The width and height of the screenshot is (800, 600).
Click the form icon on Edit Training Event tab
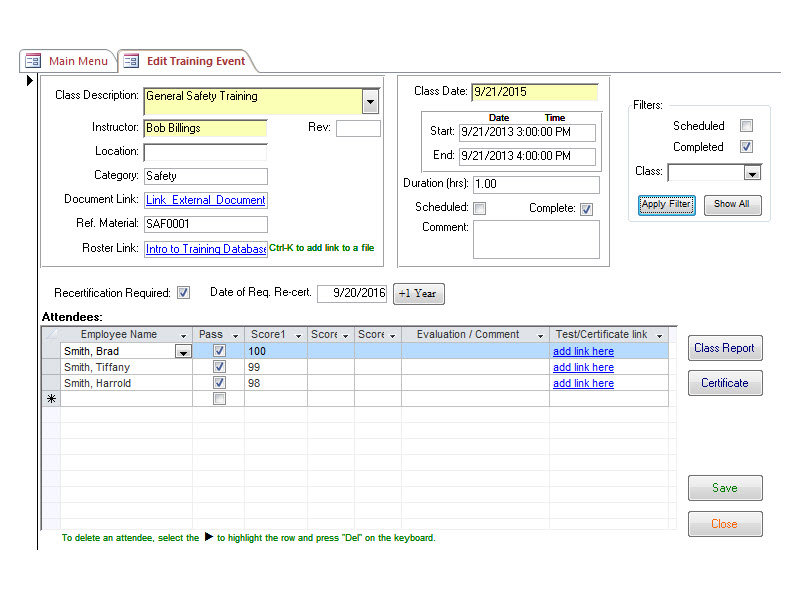[131, 61]
